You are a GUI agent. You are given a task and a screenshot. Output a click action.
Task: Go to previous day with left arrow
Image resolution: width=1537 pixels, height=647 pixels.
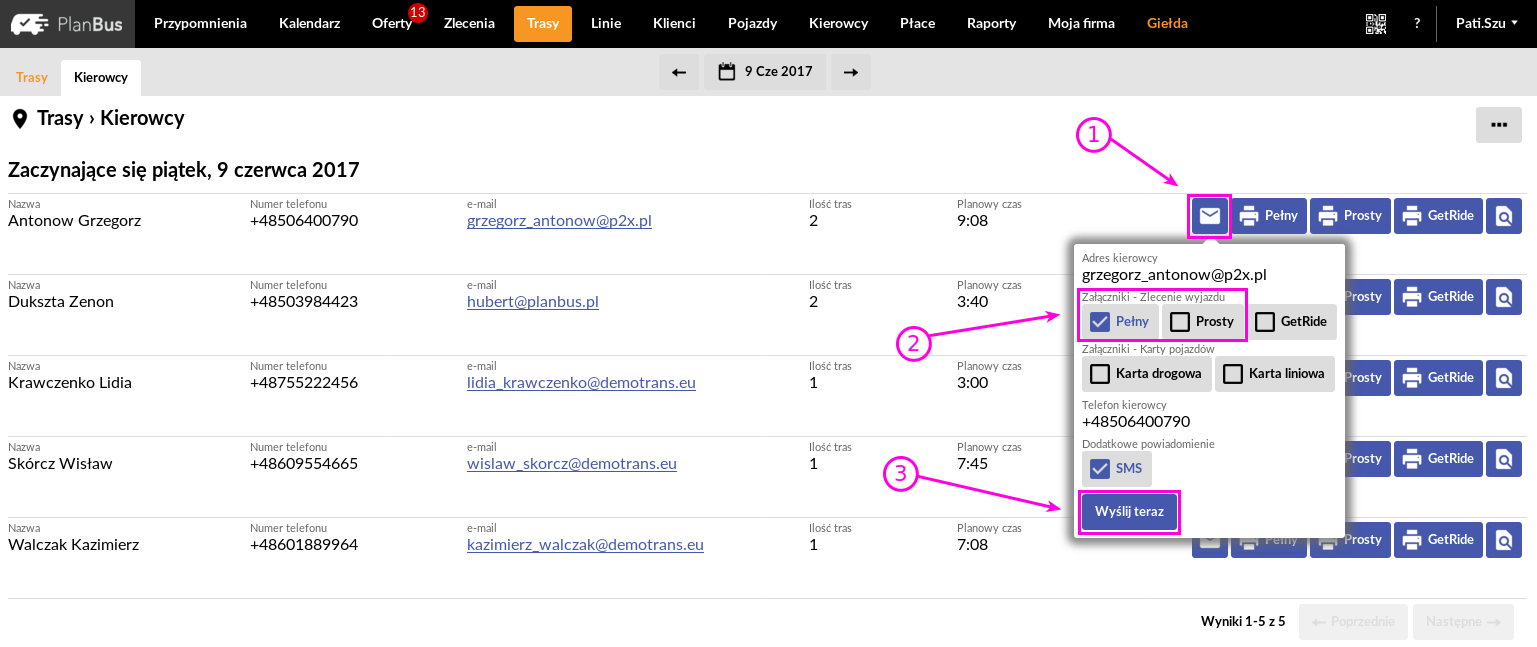tap(678, 72)
